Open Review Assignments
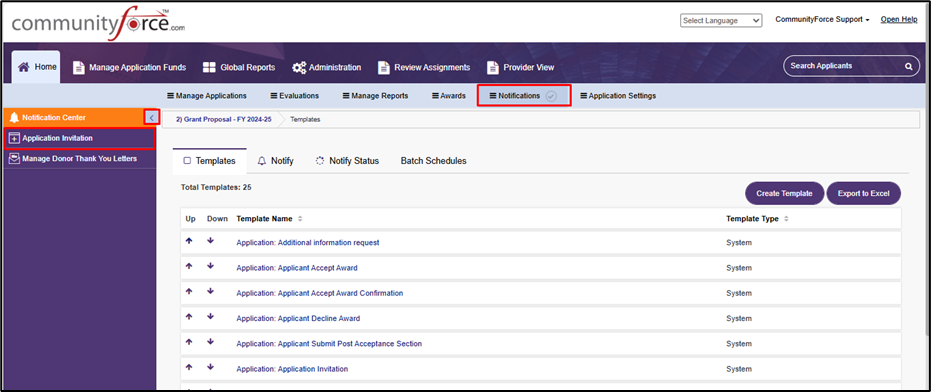 (x=424, y=68)
